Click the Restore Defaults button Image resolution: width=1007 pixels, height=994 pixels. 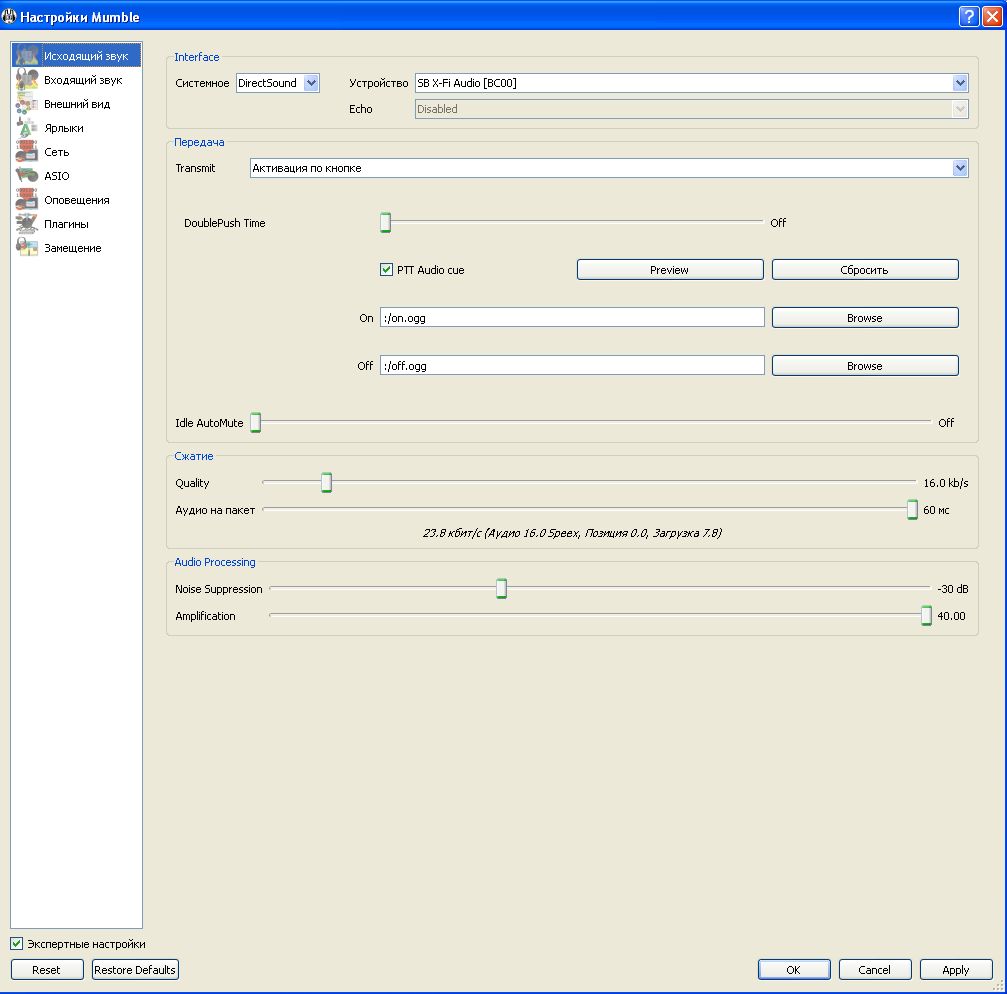coord(135,970)
